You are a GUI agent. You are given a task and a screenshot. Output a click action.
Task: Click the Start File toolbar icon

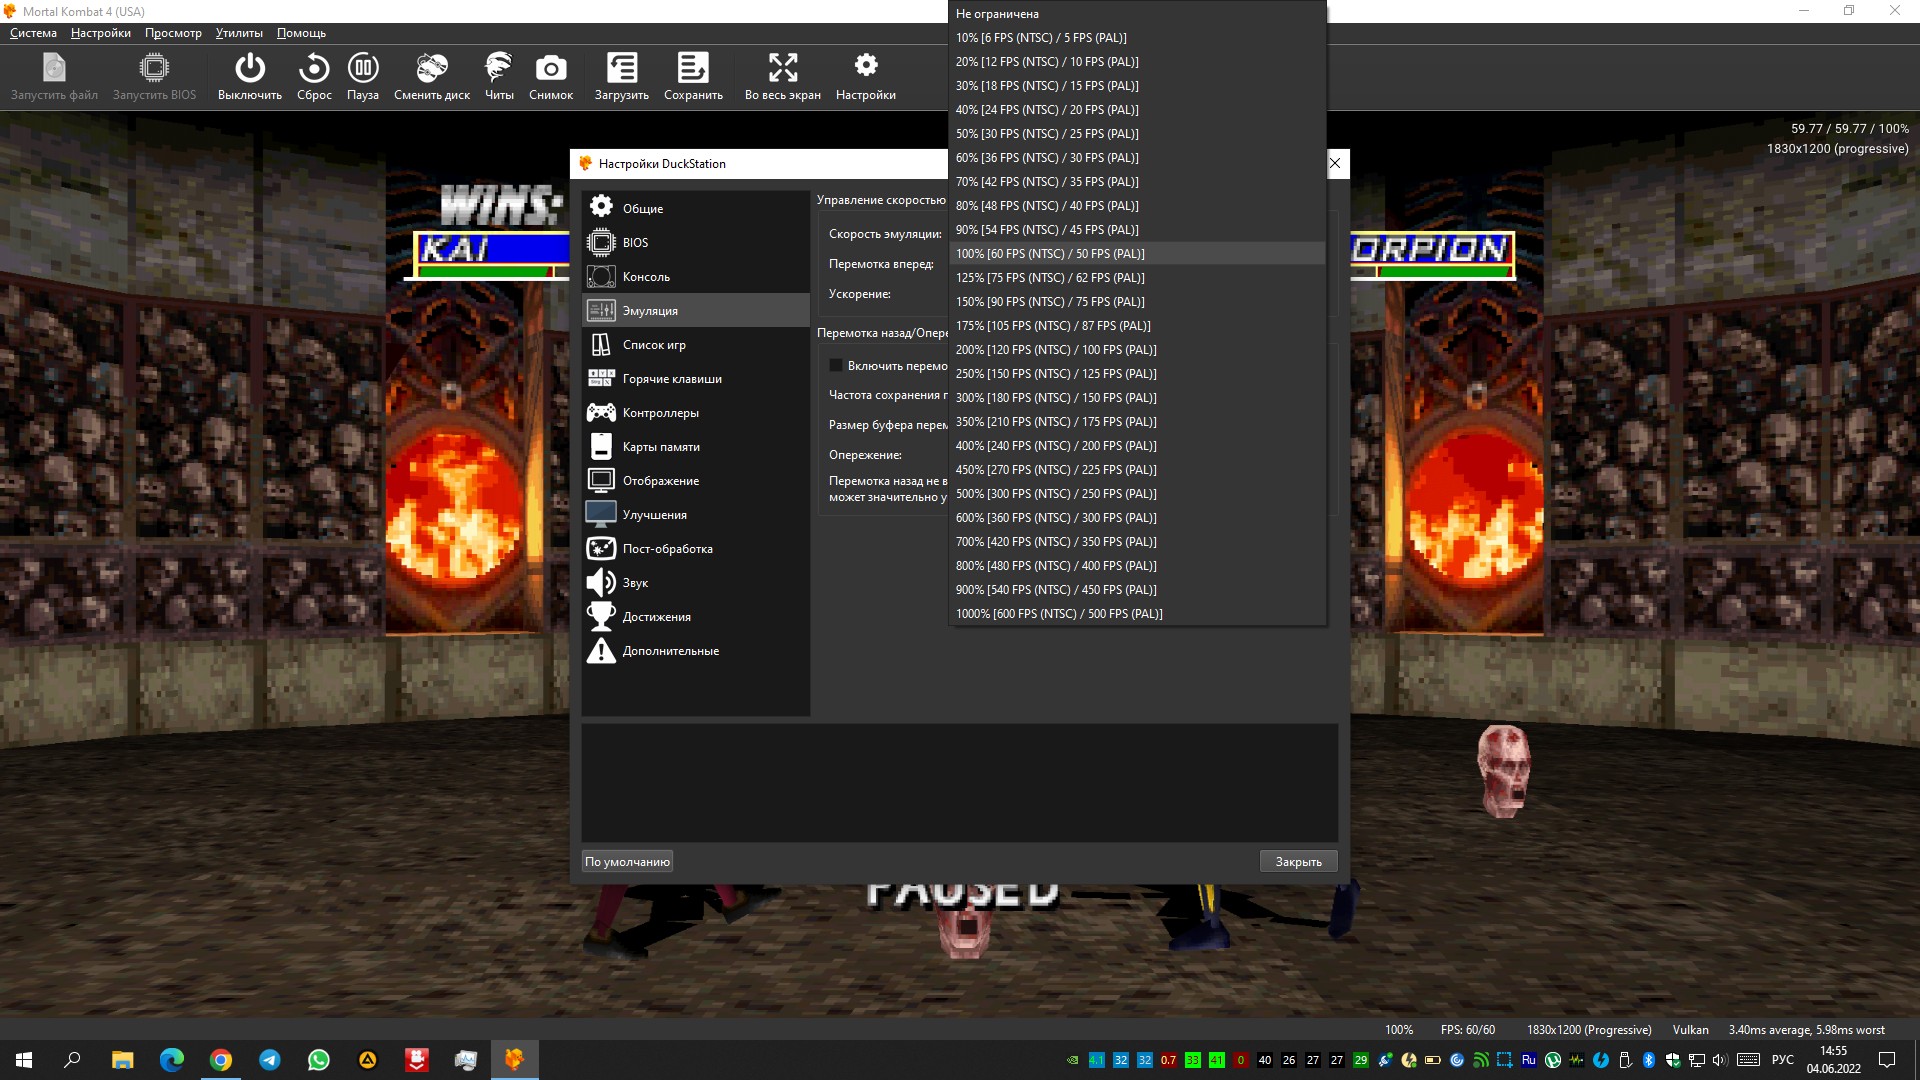tap(54, 77)
